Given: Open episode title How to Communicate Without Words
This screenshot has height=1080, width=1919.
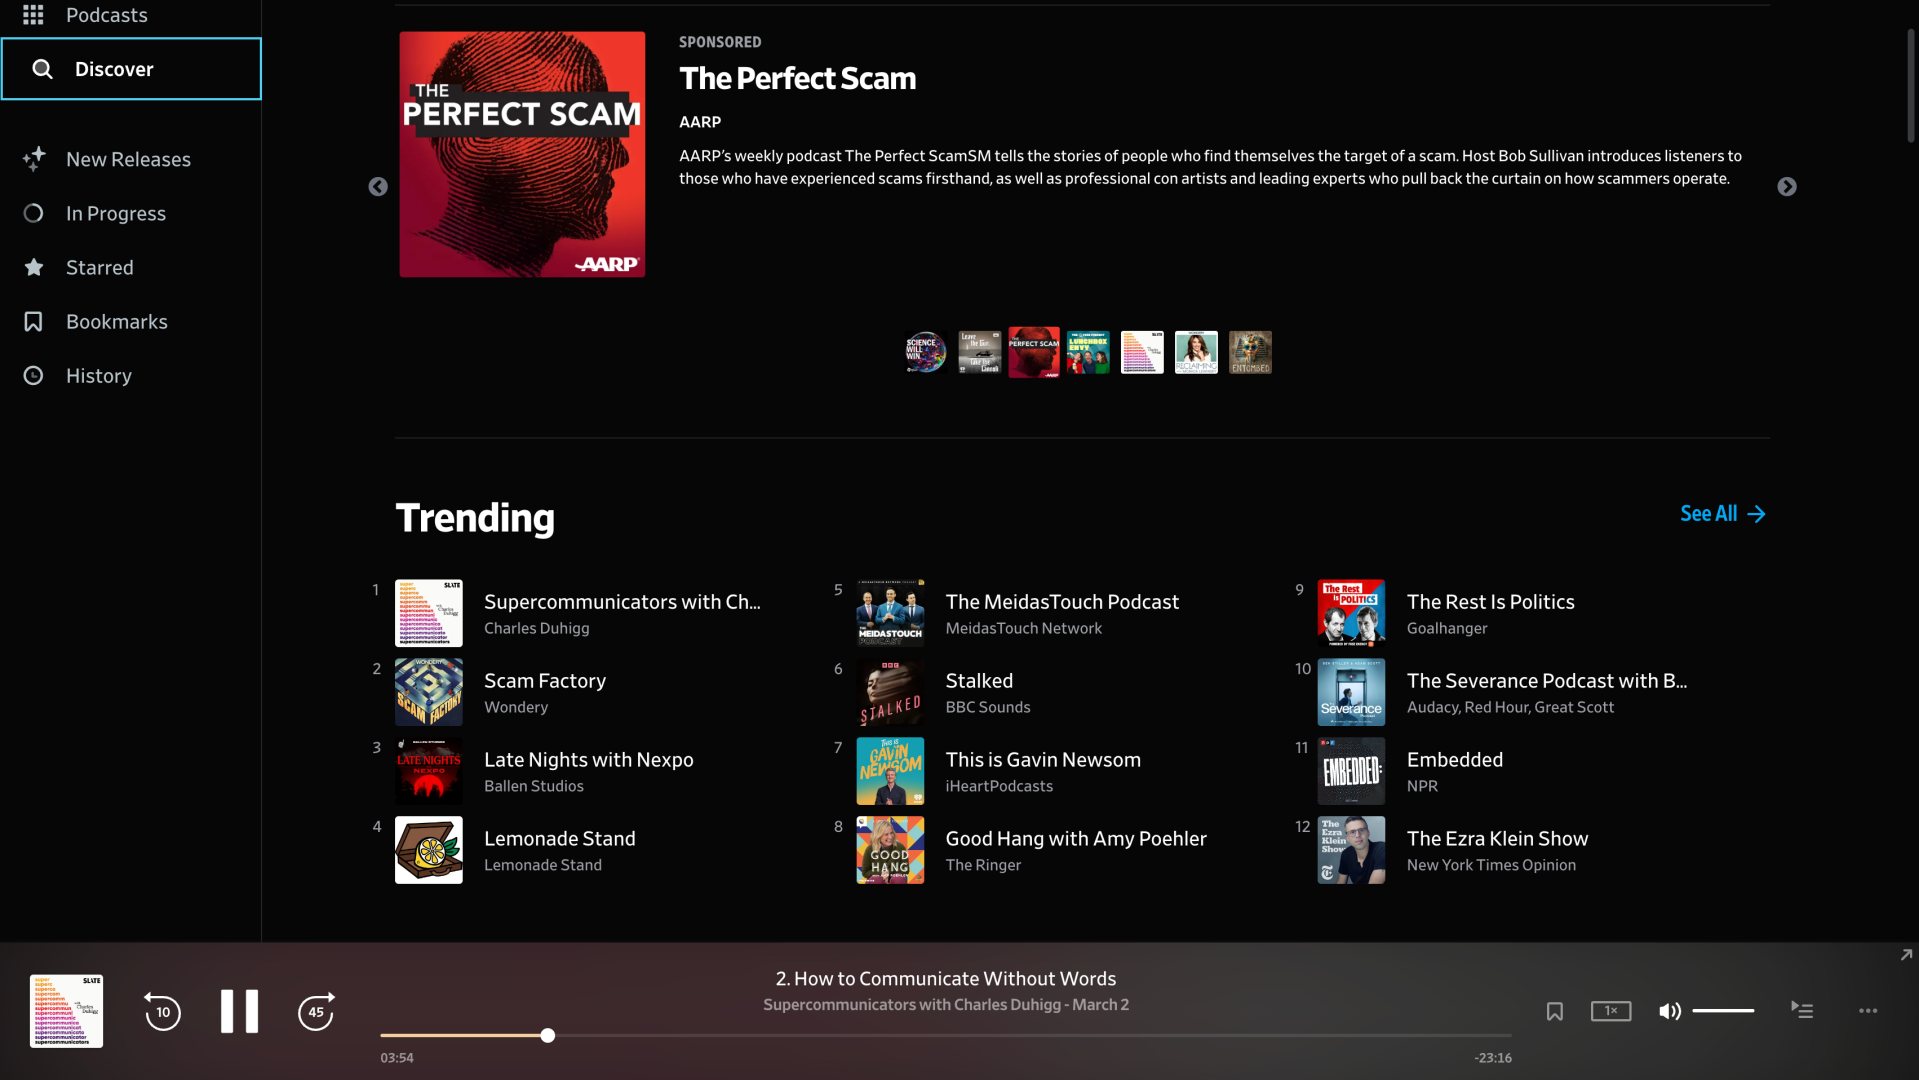Looking at the screenshot, I should [x=946, y=978].
